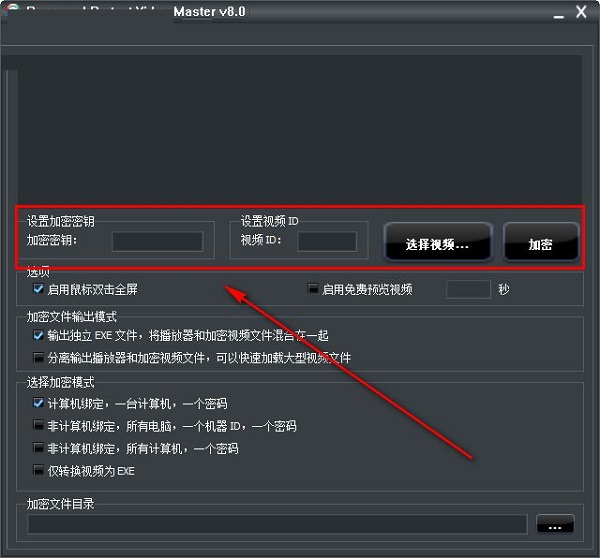Focus the 加密密钥 input field
The width and height of the screenshot is (600, 558).
pos(157,241)
